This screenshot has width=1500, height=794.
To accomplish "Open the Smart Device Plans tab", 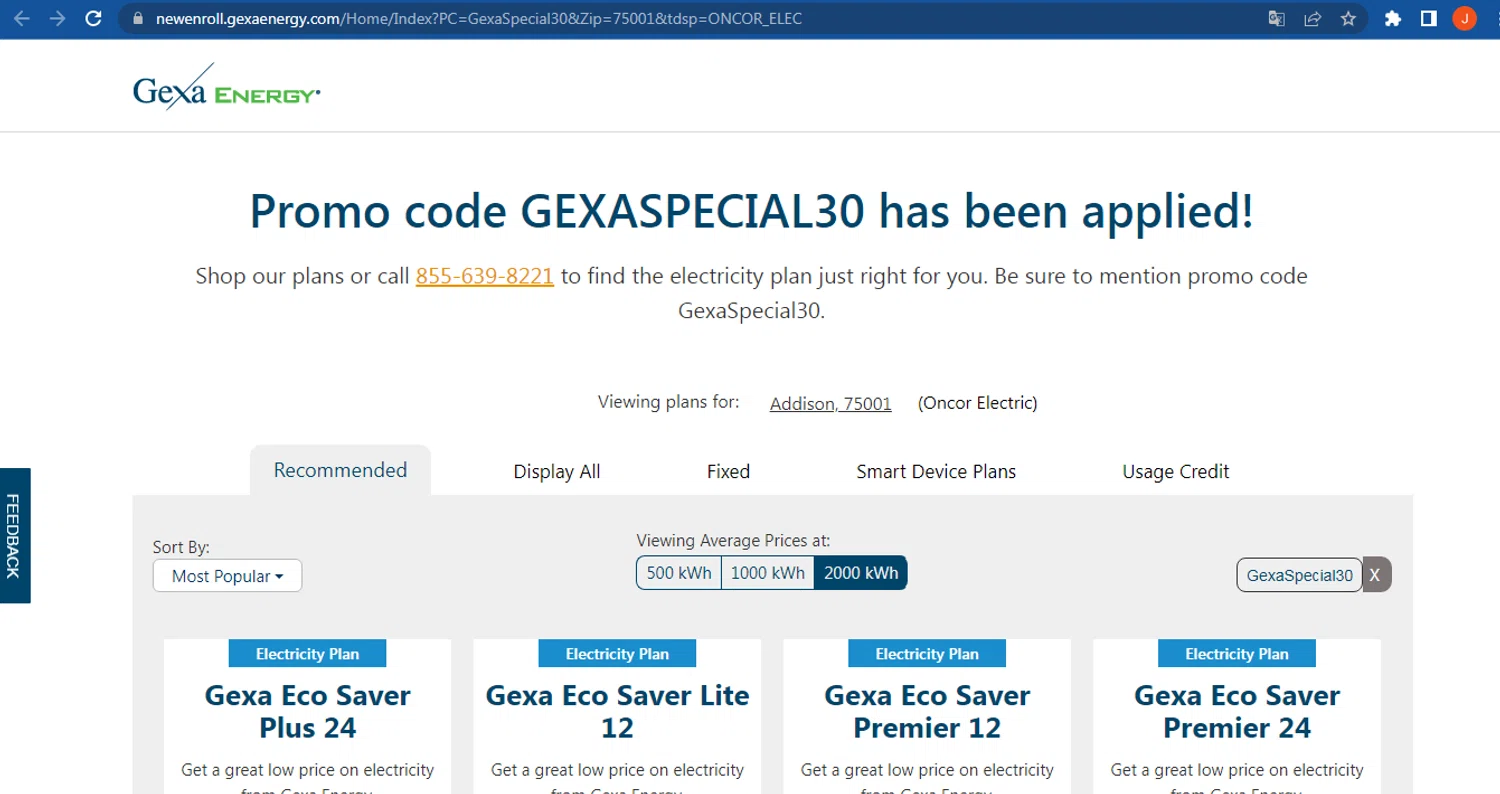I will [x=936, y=471].
